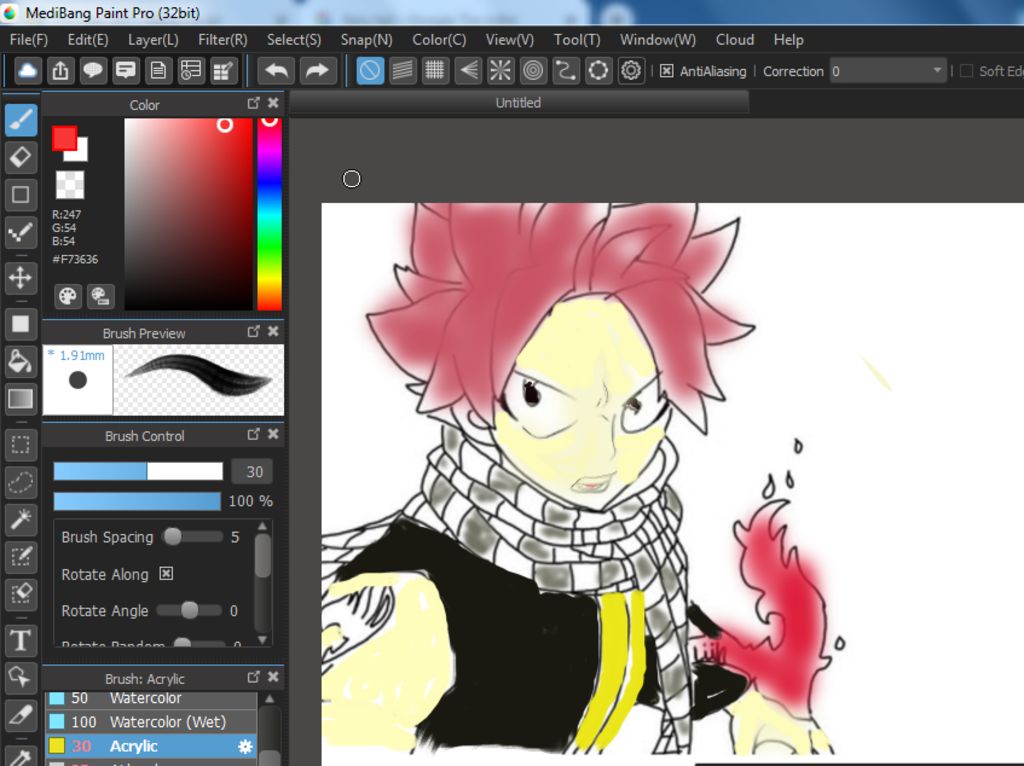
Task: Select the Gradient tool
Action: point(21,398)
